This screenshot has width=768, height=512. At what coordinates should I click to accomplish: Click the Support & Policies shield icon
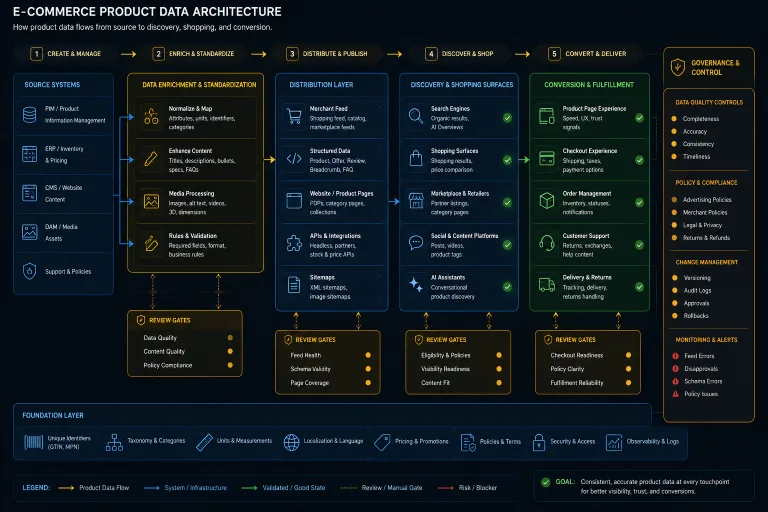29,271
